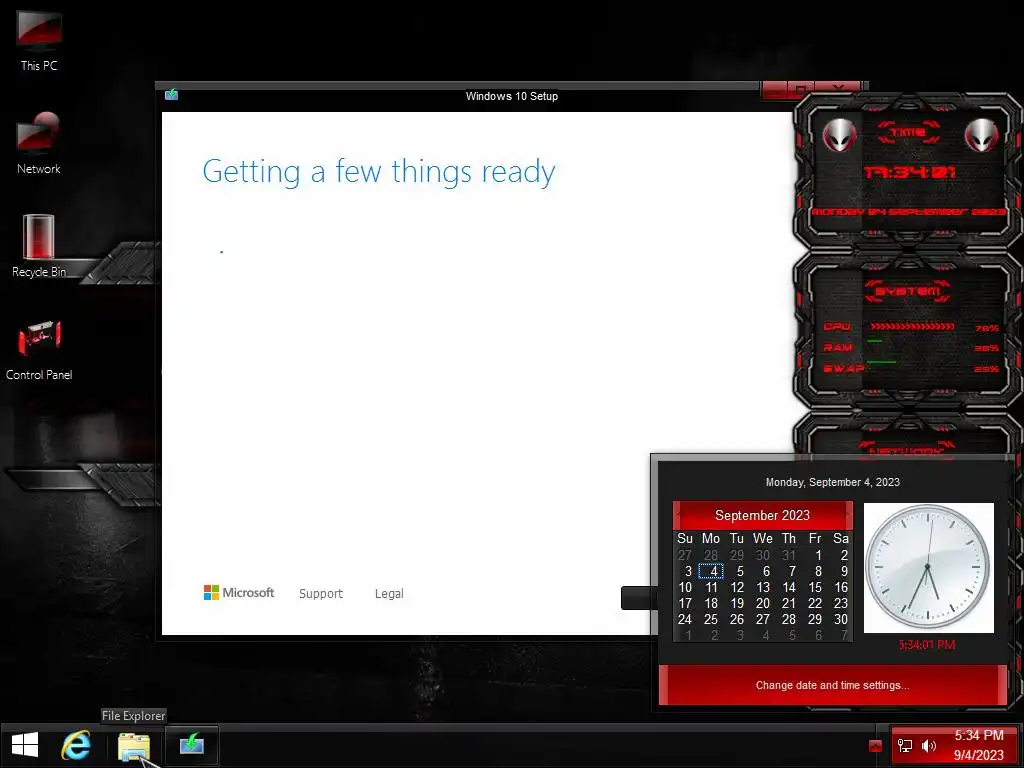The width and height of the screenshot is (1024, 768).
Task: Open the Windows Start button
Action: pos(25,746)
